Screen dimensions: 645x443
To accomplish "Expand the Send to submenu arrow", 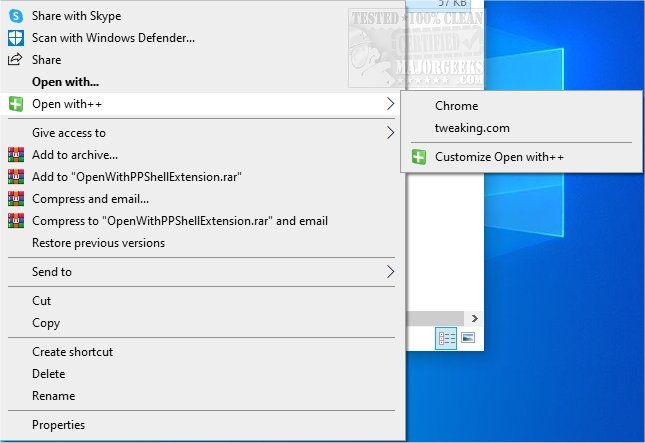I will click(x=390, y=271).
